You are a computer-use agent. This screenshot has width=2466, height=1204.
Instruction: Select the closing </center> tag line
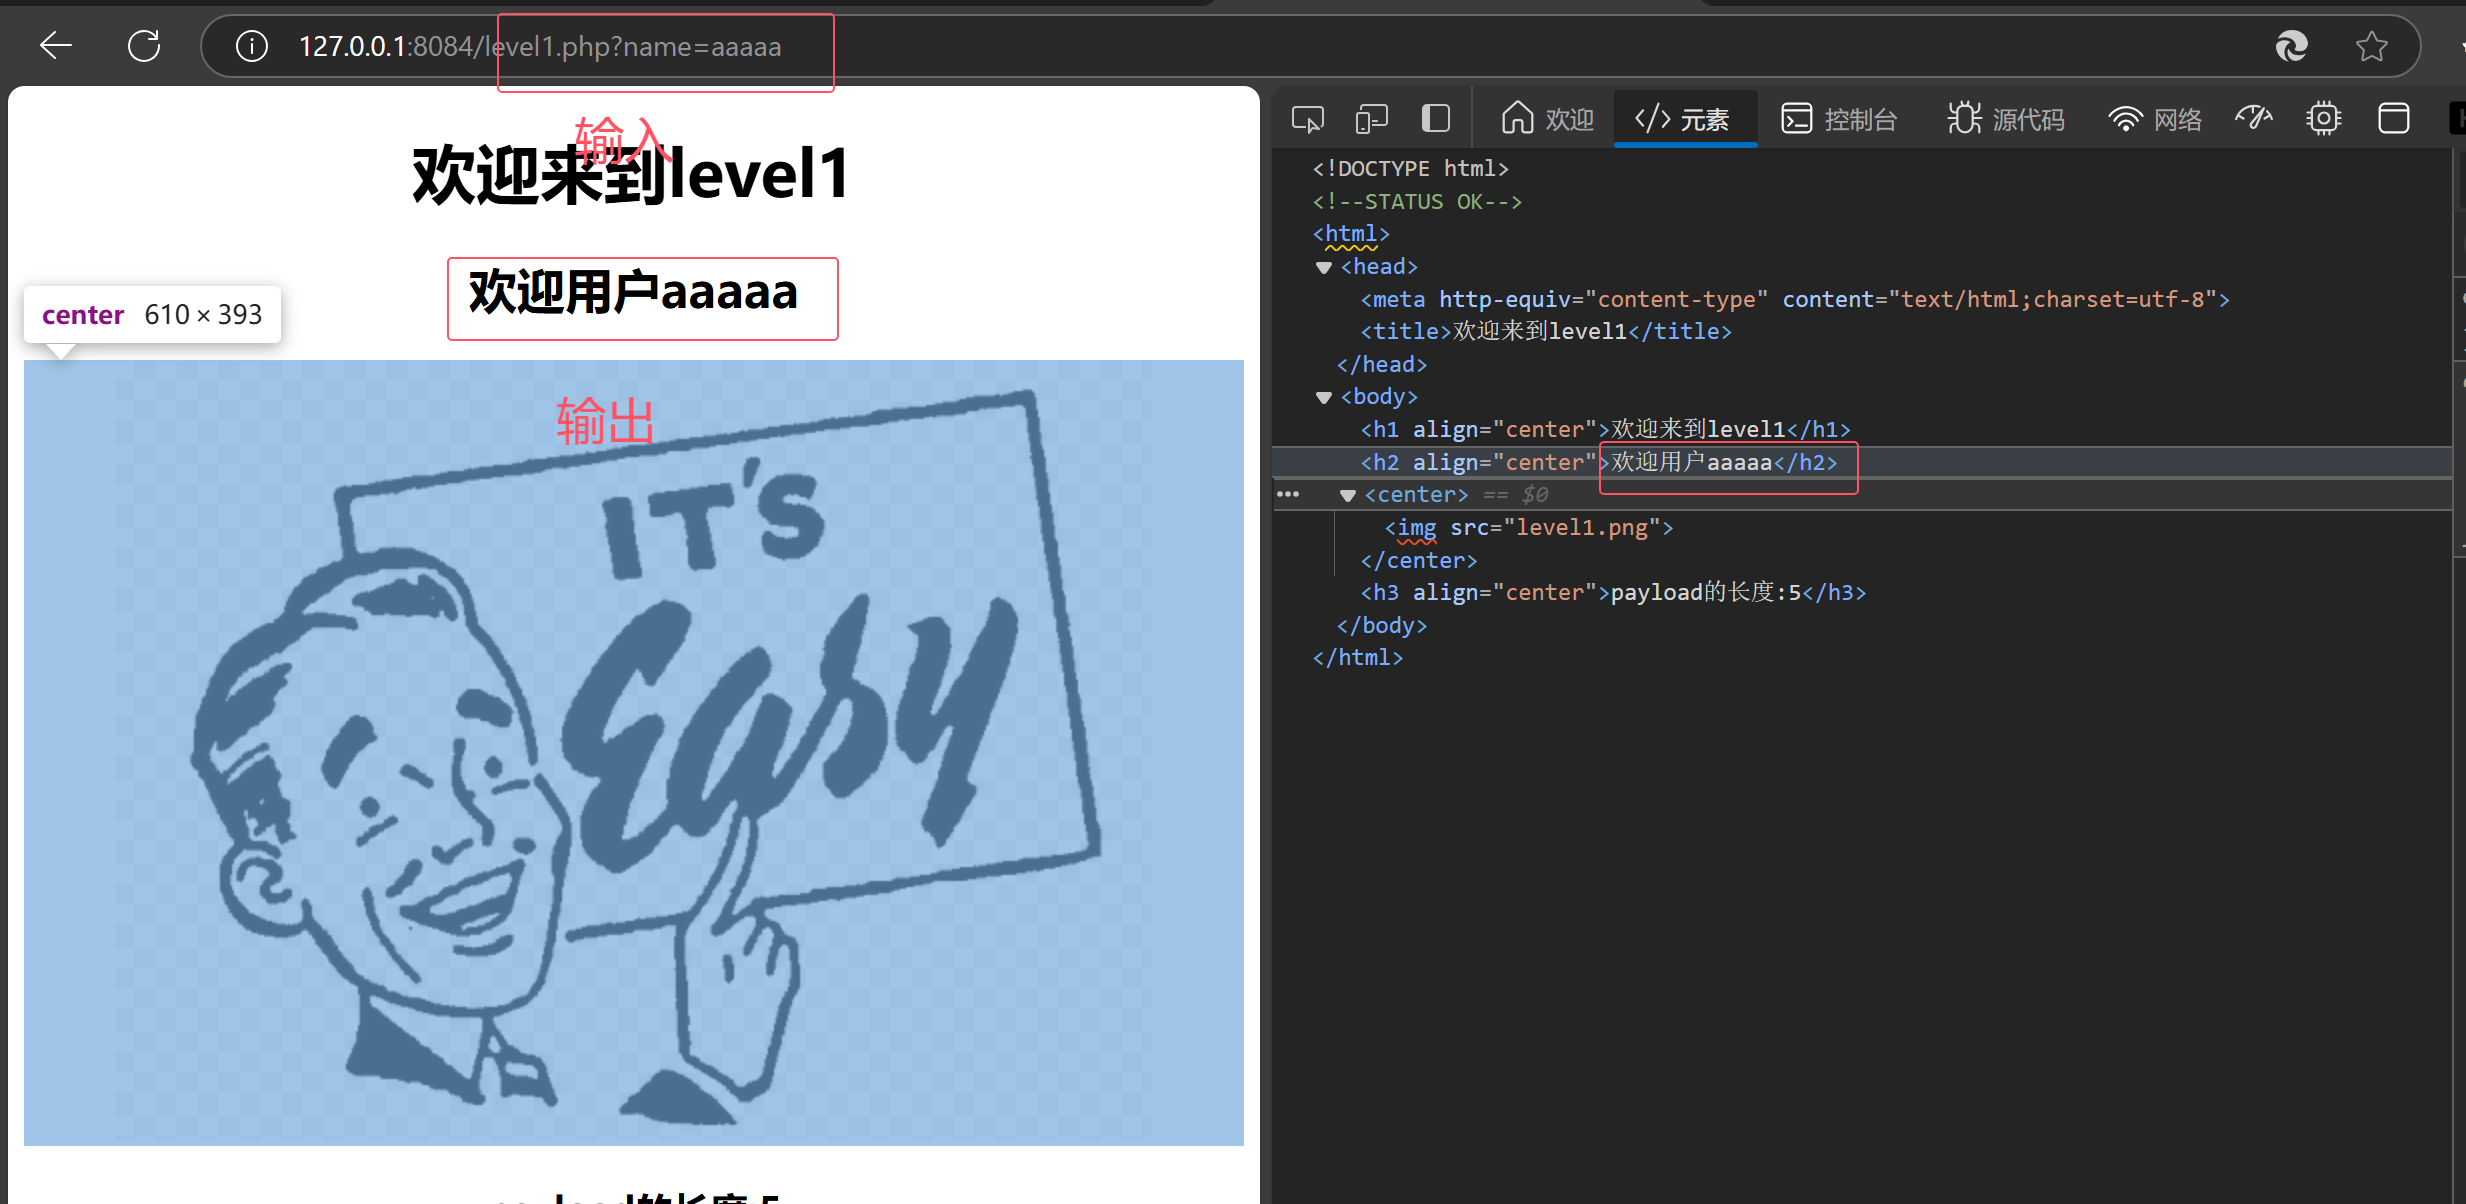1419,561
